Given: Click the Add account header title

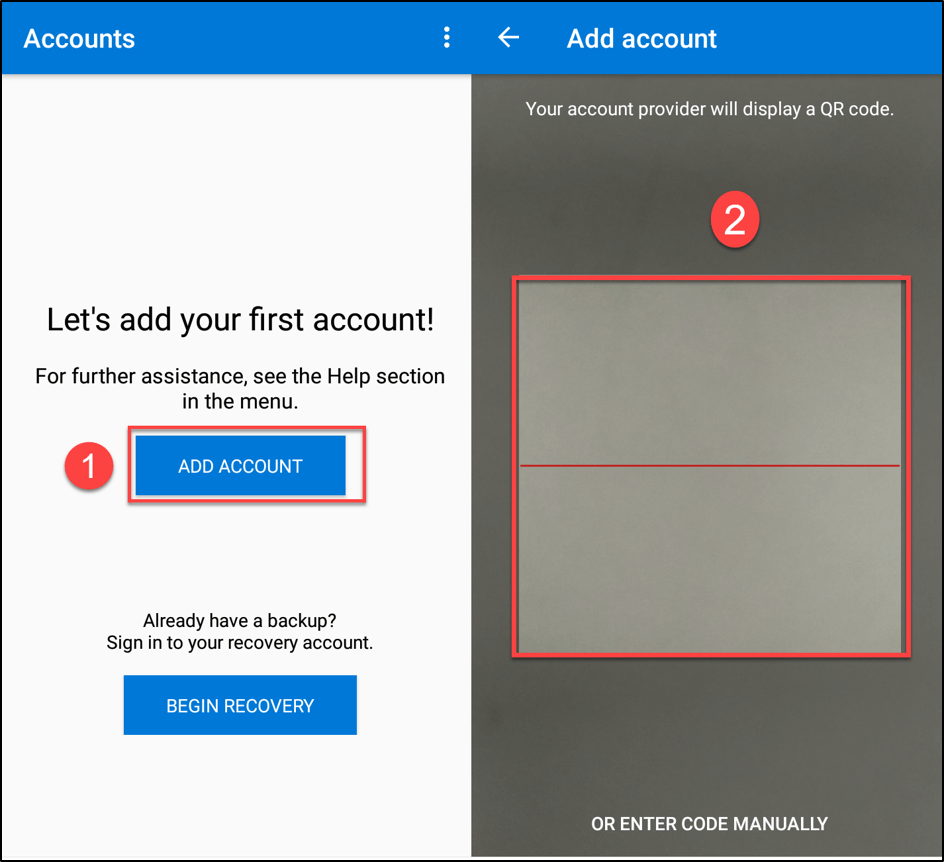Looking at the screenshot, I should [641, 39].
